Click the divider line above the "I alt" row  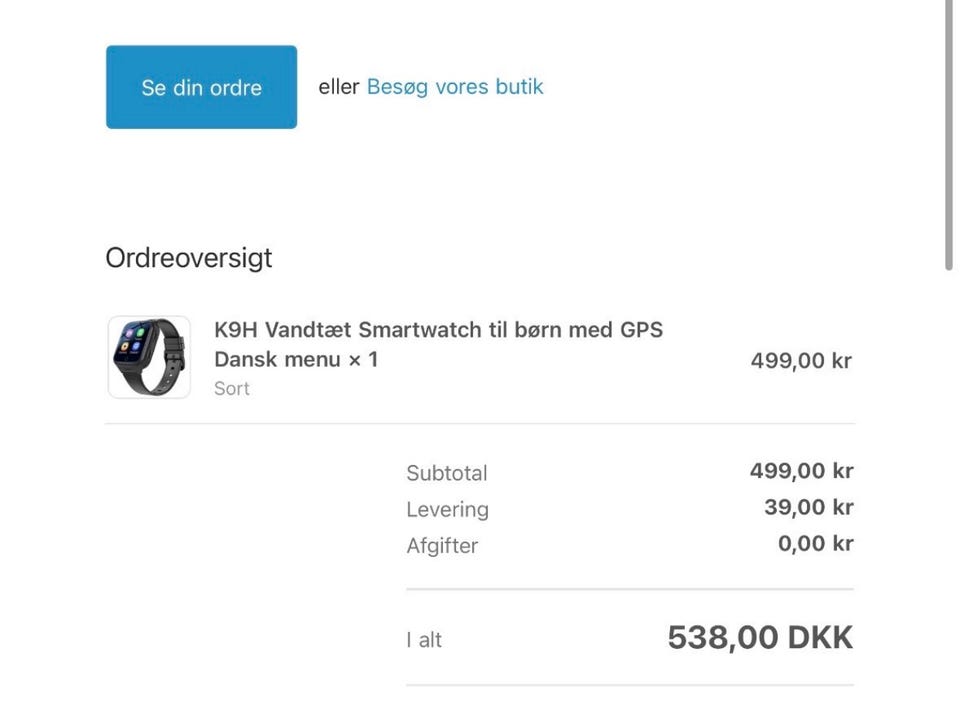pyautogui.click(x=630, y=590)
